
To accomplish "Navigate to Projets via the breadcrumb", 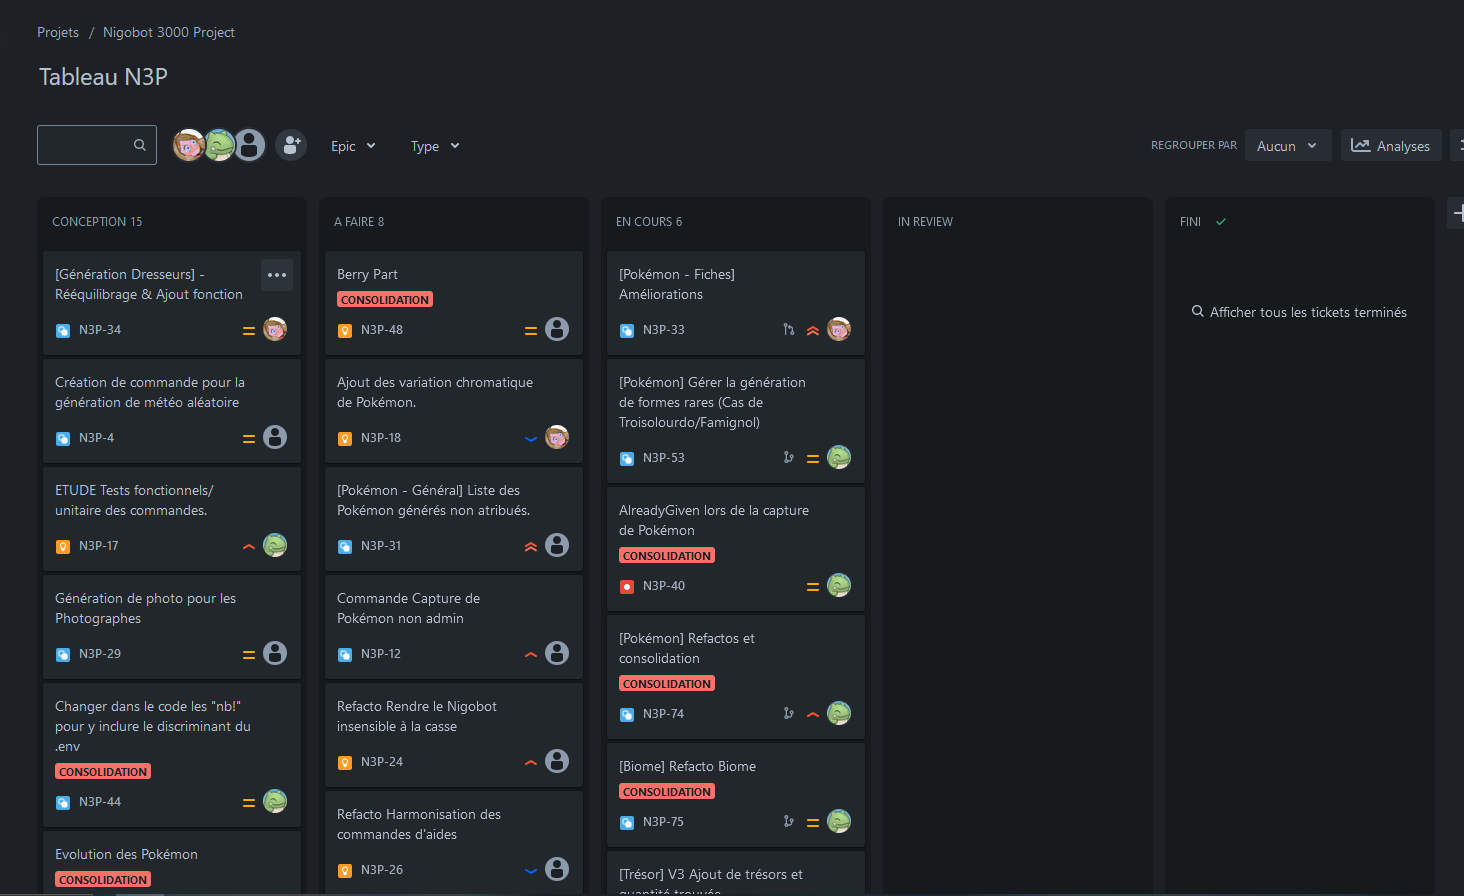I will coord(57,32).
